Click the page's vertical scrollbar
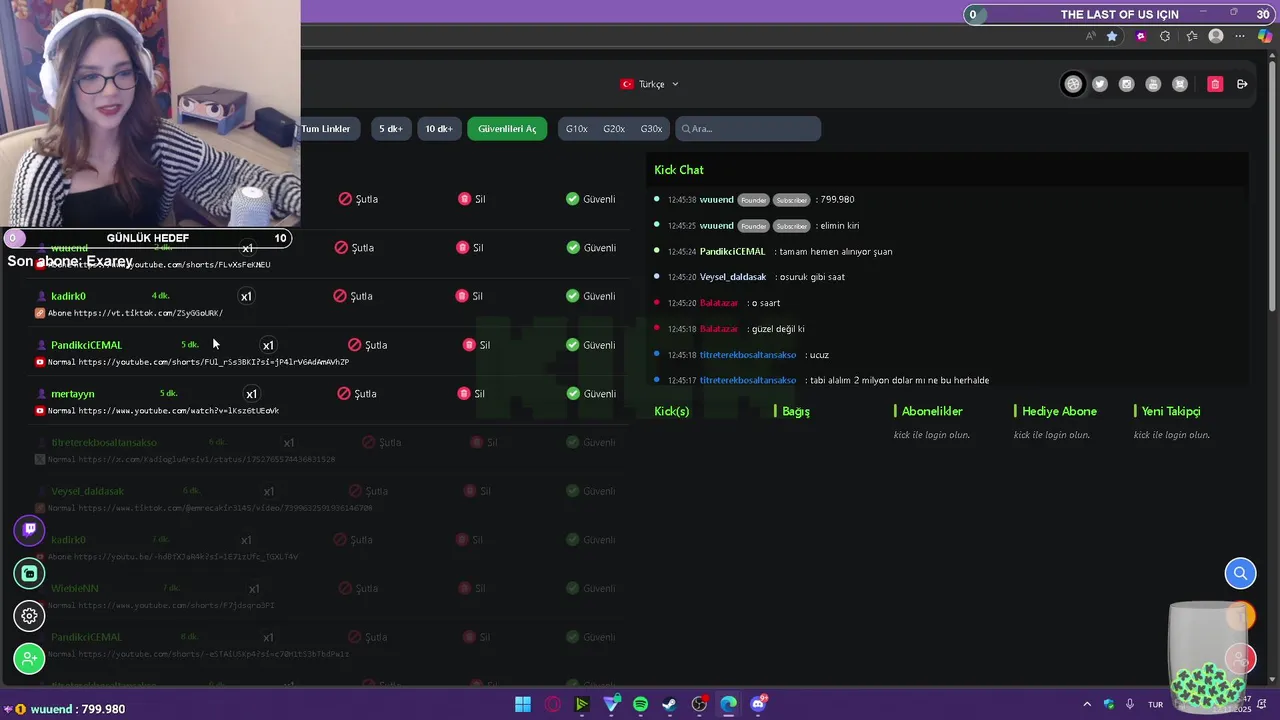Image resolution: width=1280 pixels, height=720 pixels. click(x=1273, y=187)
